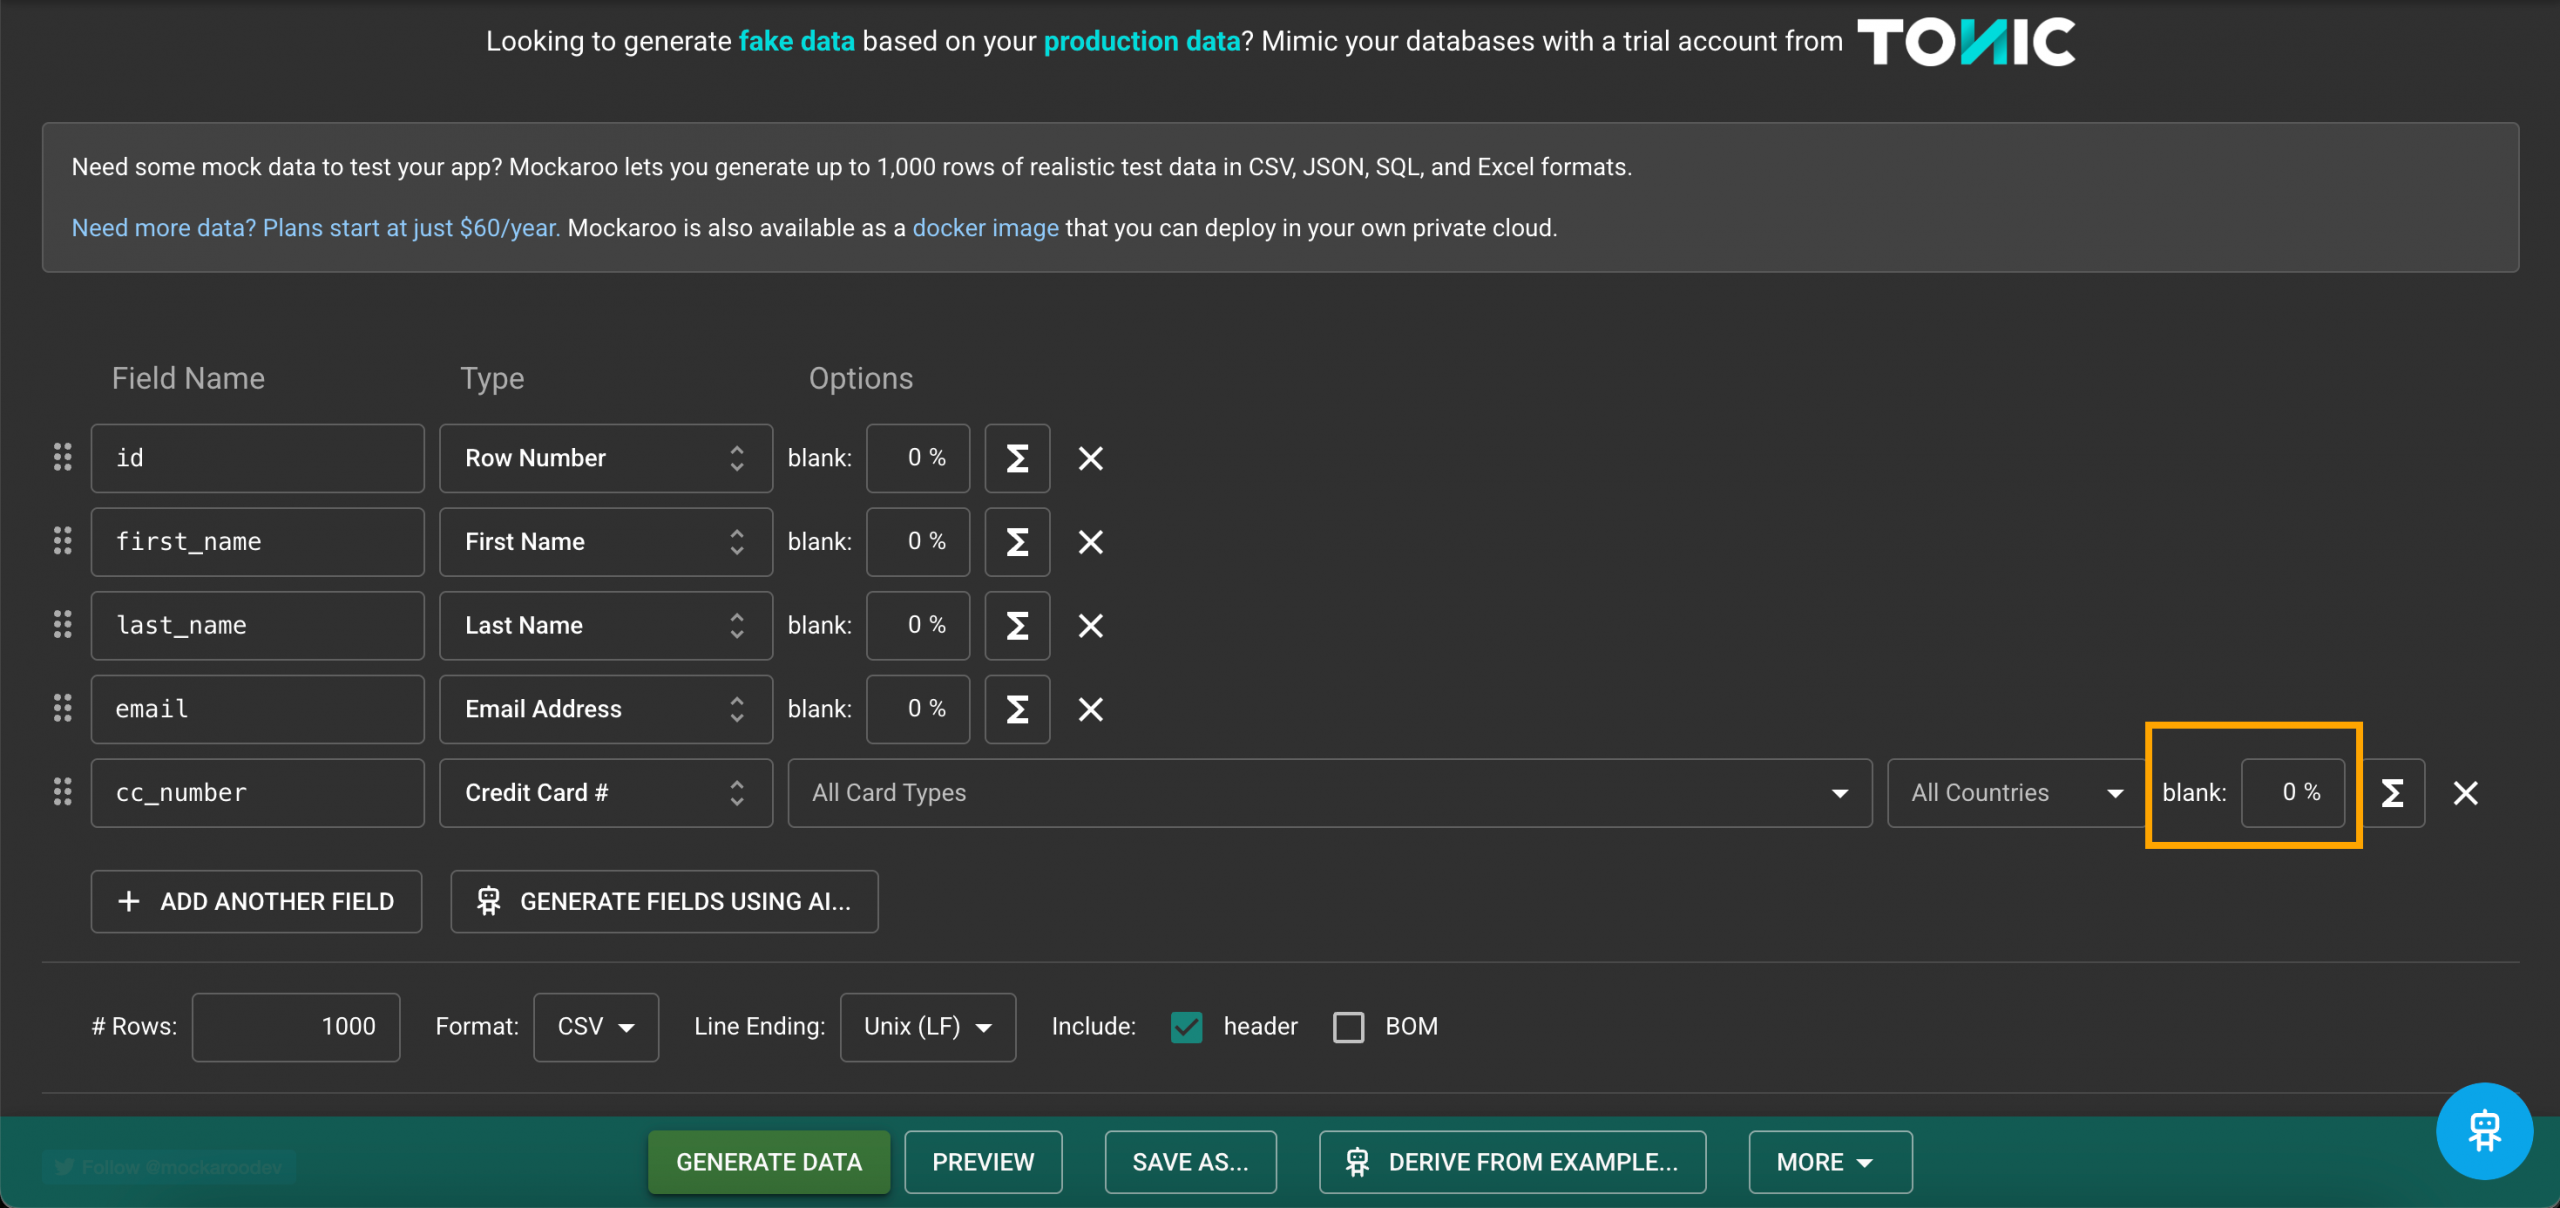This screenshot has height=1208, width=2560.
Task: Open the All Card Types dropdown
Action: pyautogui.click(x=1329, y=793)
